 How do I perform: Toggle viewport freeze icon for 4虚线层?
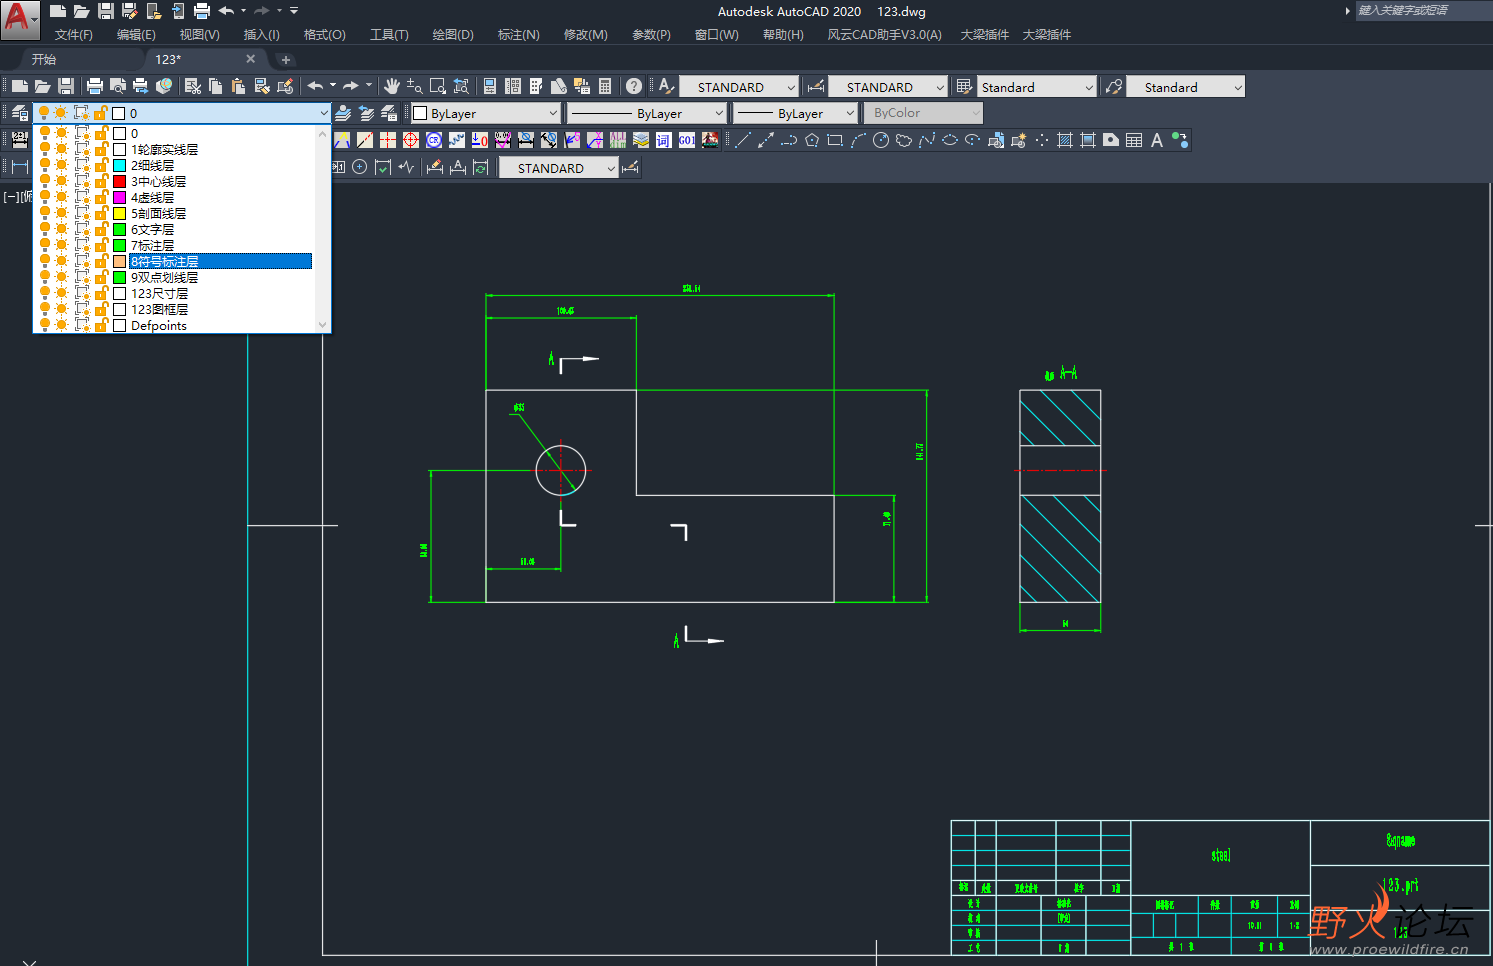pyautogui.click(x=82, y=197)
